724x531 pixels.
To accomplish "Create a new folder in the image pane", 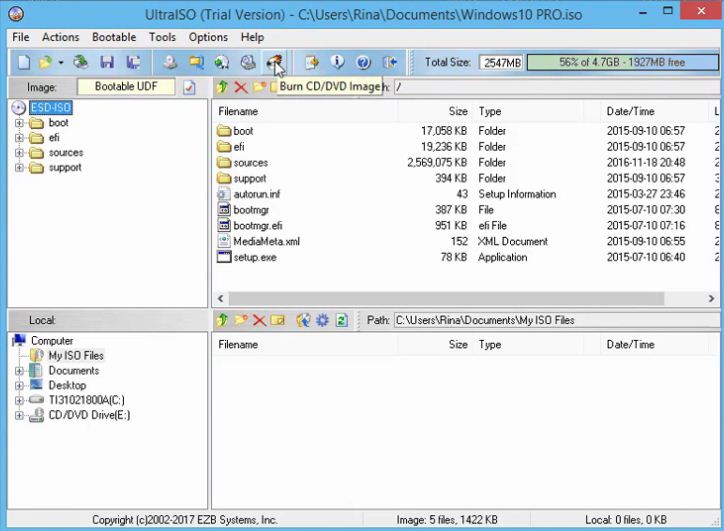I will point(259,86).
